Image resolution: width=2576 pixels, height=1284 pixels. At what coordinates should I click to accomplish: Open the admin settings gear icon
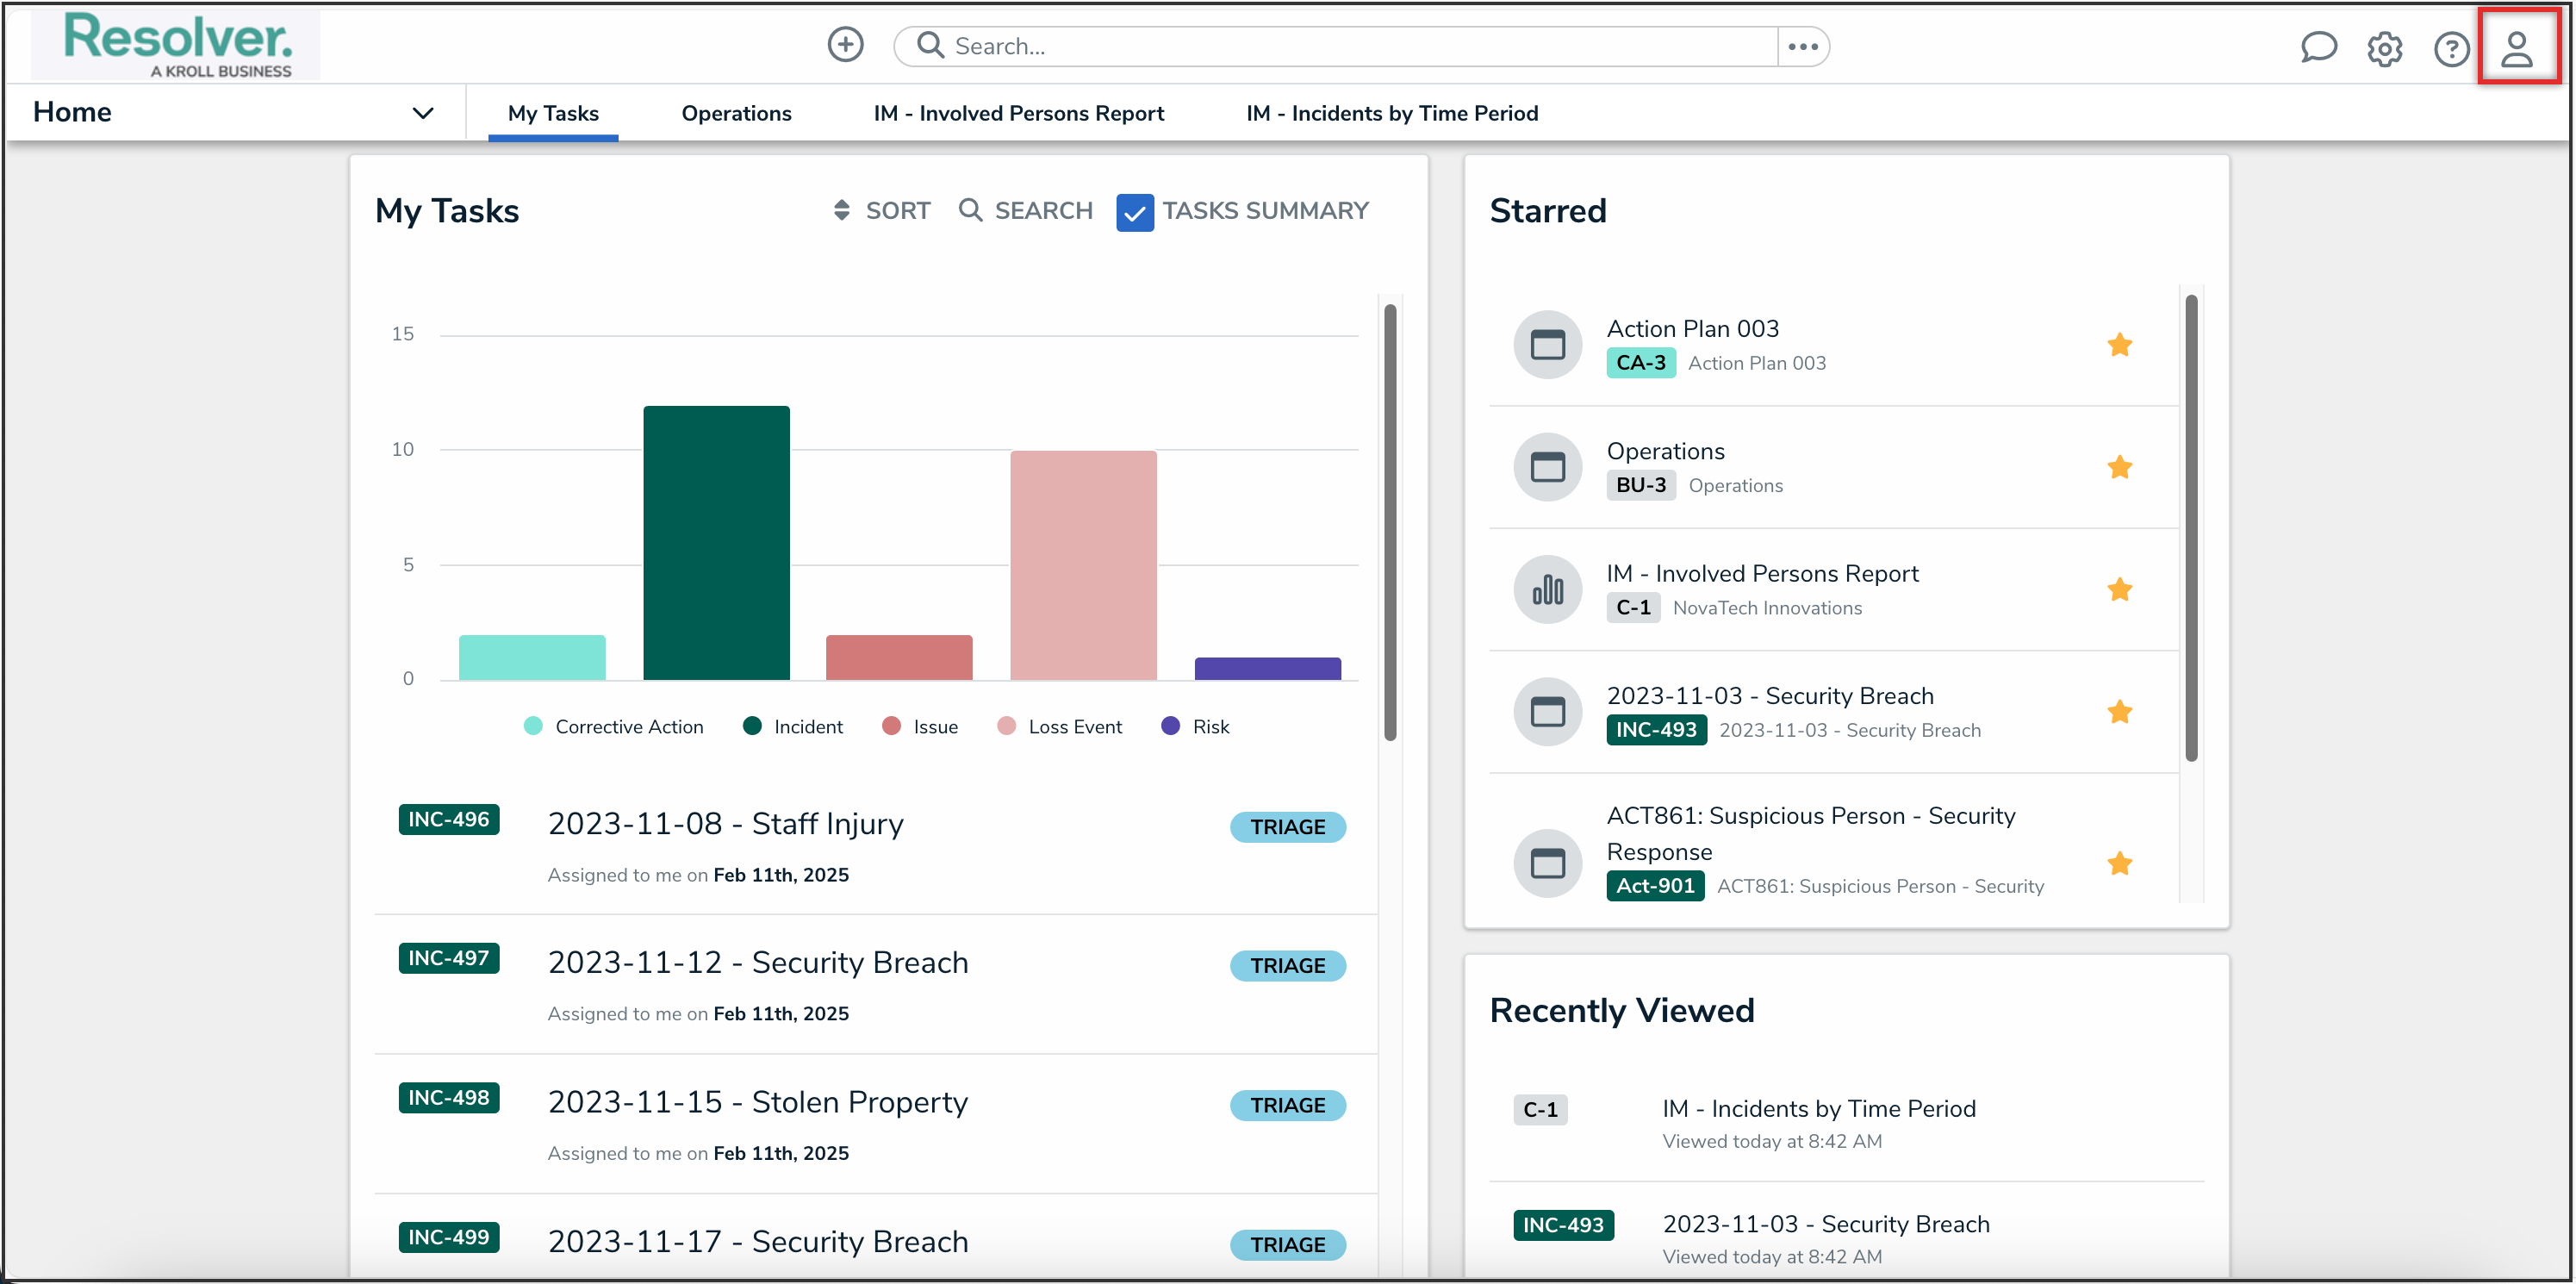(x=2384, y=48)
